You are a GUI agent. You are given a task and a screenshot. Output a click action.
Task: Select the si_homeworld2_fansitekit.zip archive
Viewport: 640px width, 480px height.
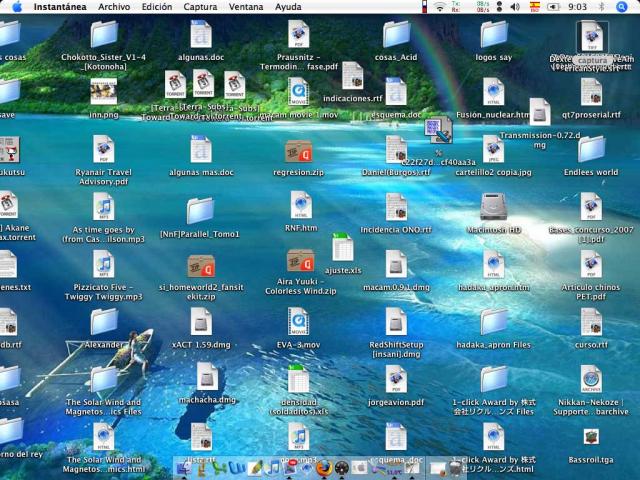point(201,266)
